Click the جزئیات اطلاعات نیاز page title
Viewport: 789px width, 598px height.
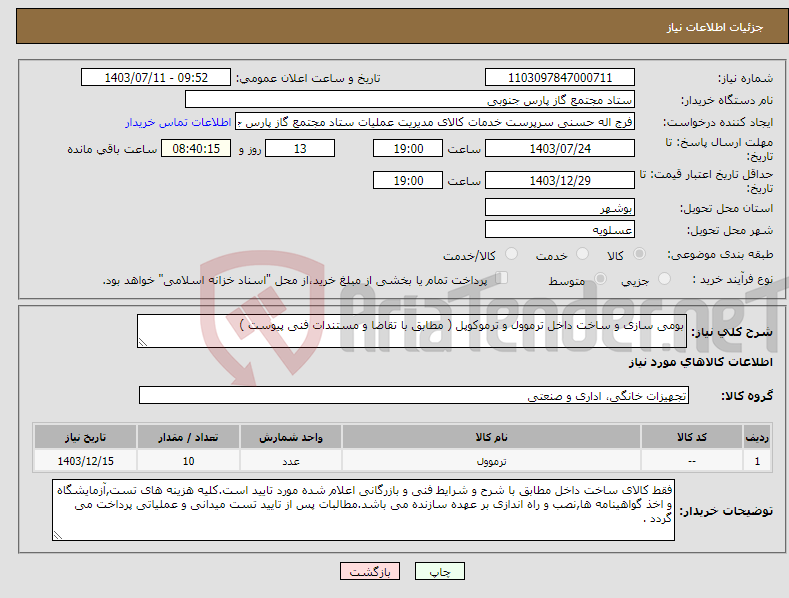[715, 27]
